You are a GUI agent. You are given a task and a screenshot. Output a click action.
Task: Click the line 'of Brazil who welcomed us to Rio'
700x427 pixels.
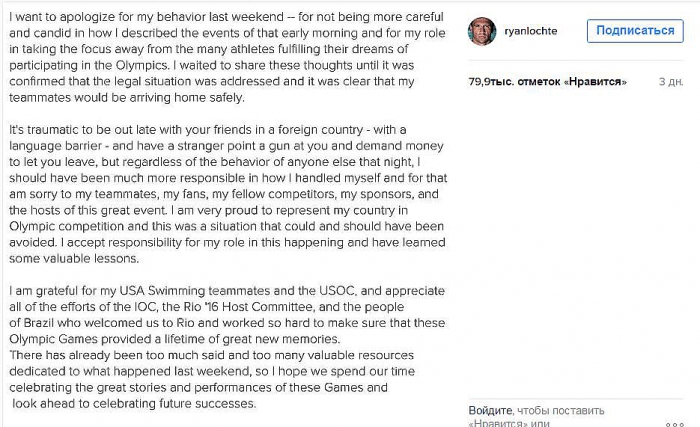click(200, 322)
